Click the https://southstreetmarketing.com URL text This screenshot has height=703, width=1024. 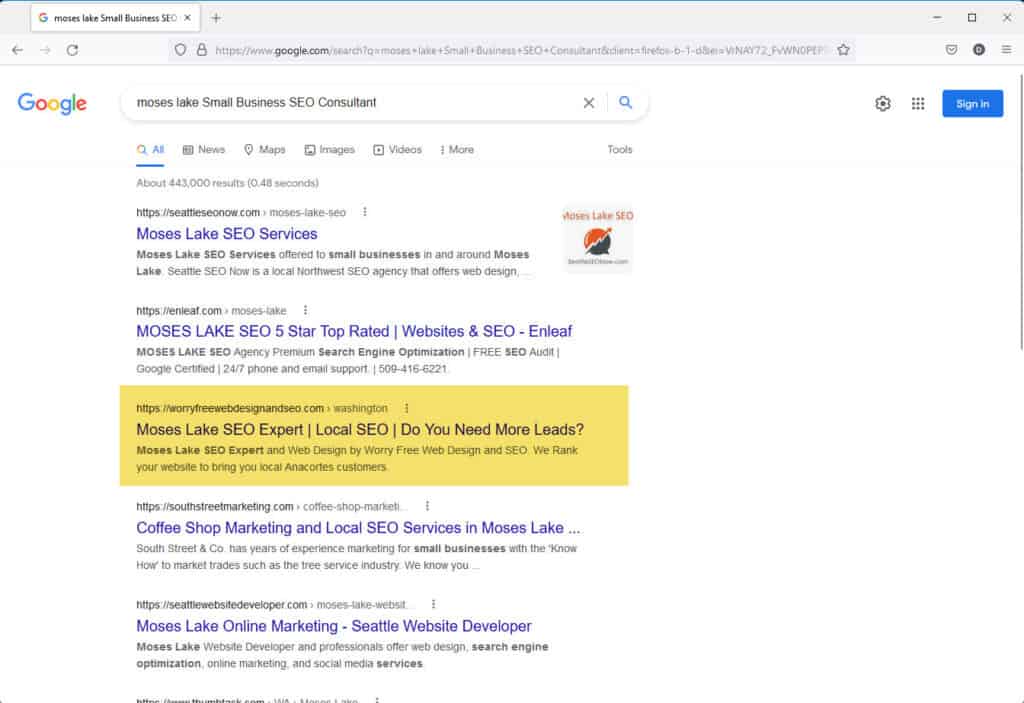(215, 506)
